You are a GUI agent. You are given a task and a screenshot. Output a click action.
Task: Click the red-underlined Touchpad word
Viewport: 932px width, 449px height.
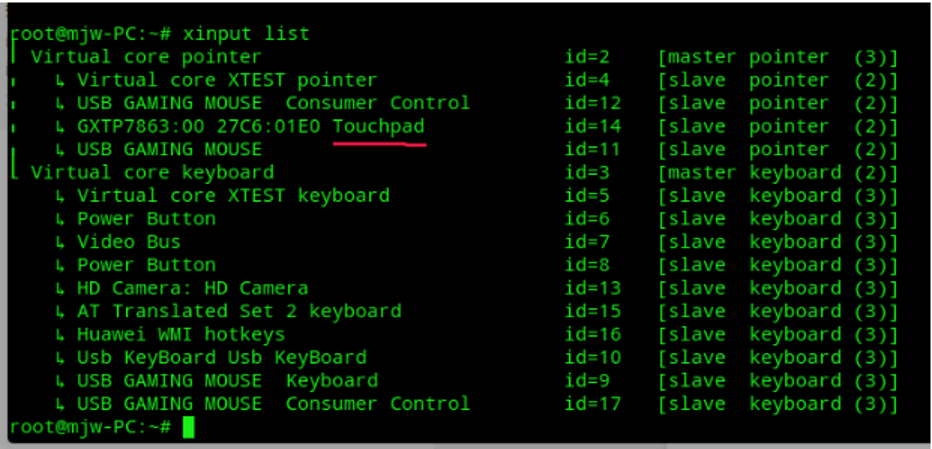379,126
